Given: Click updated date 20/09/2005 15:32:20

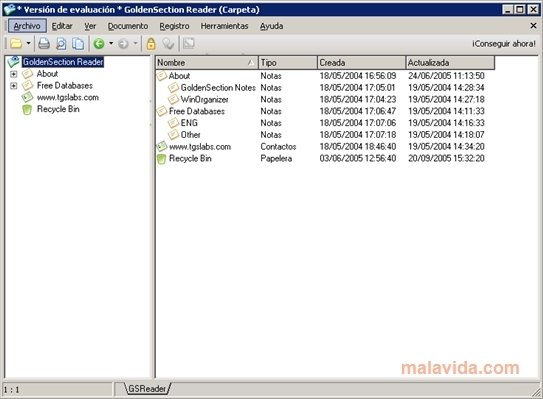Looking at the screenshot, I should [x=446, y=158].
